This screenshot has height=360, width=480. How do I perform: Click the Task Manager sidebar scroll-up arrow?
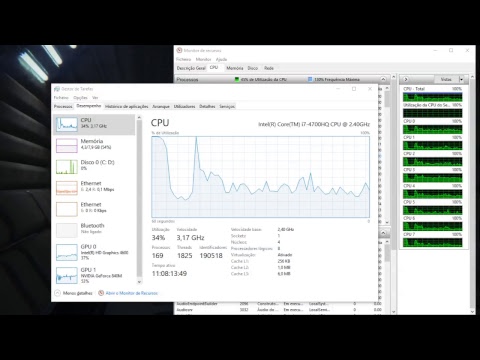point(139,117)
